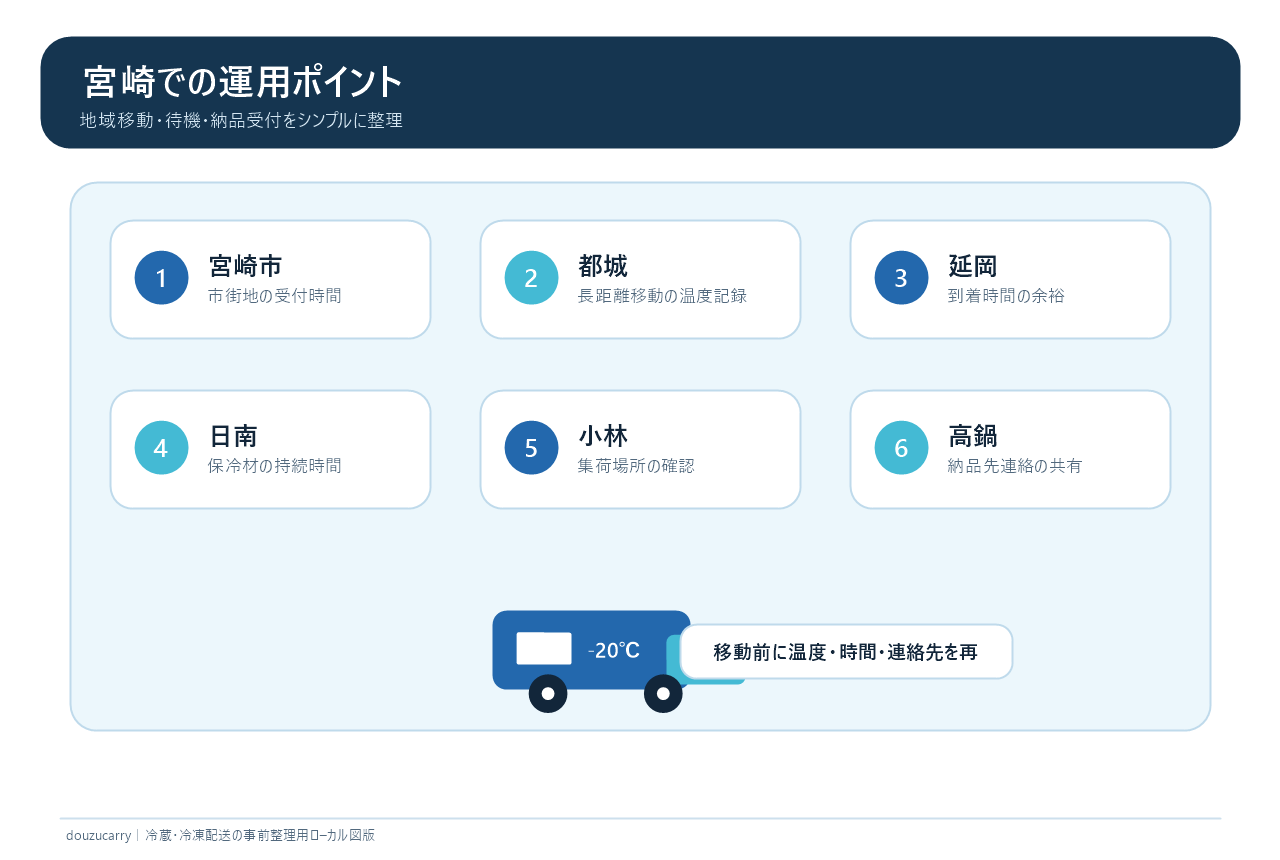
Task: Click the text 保冷材の持続時間
Action: 275,466
